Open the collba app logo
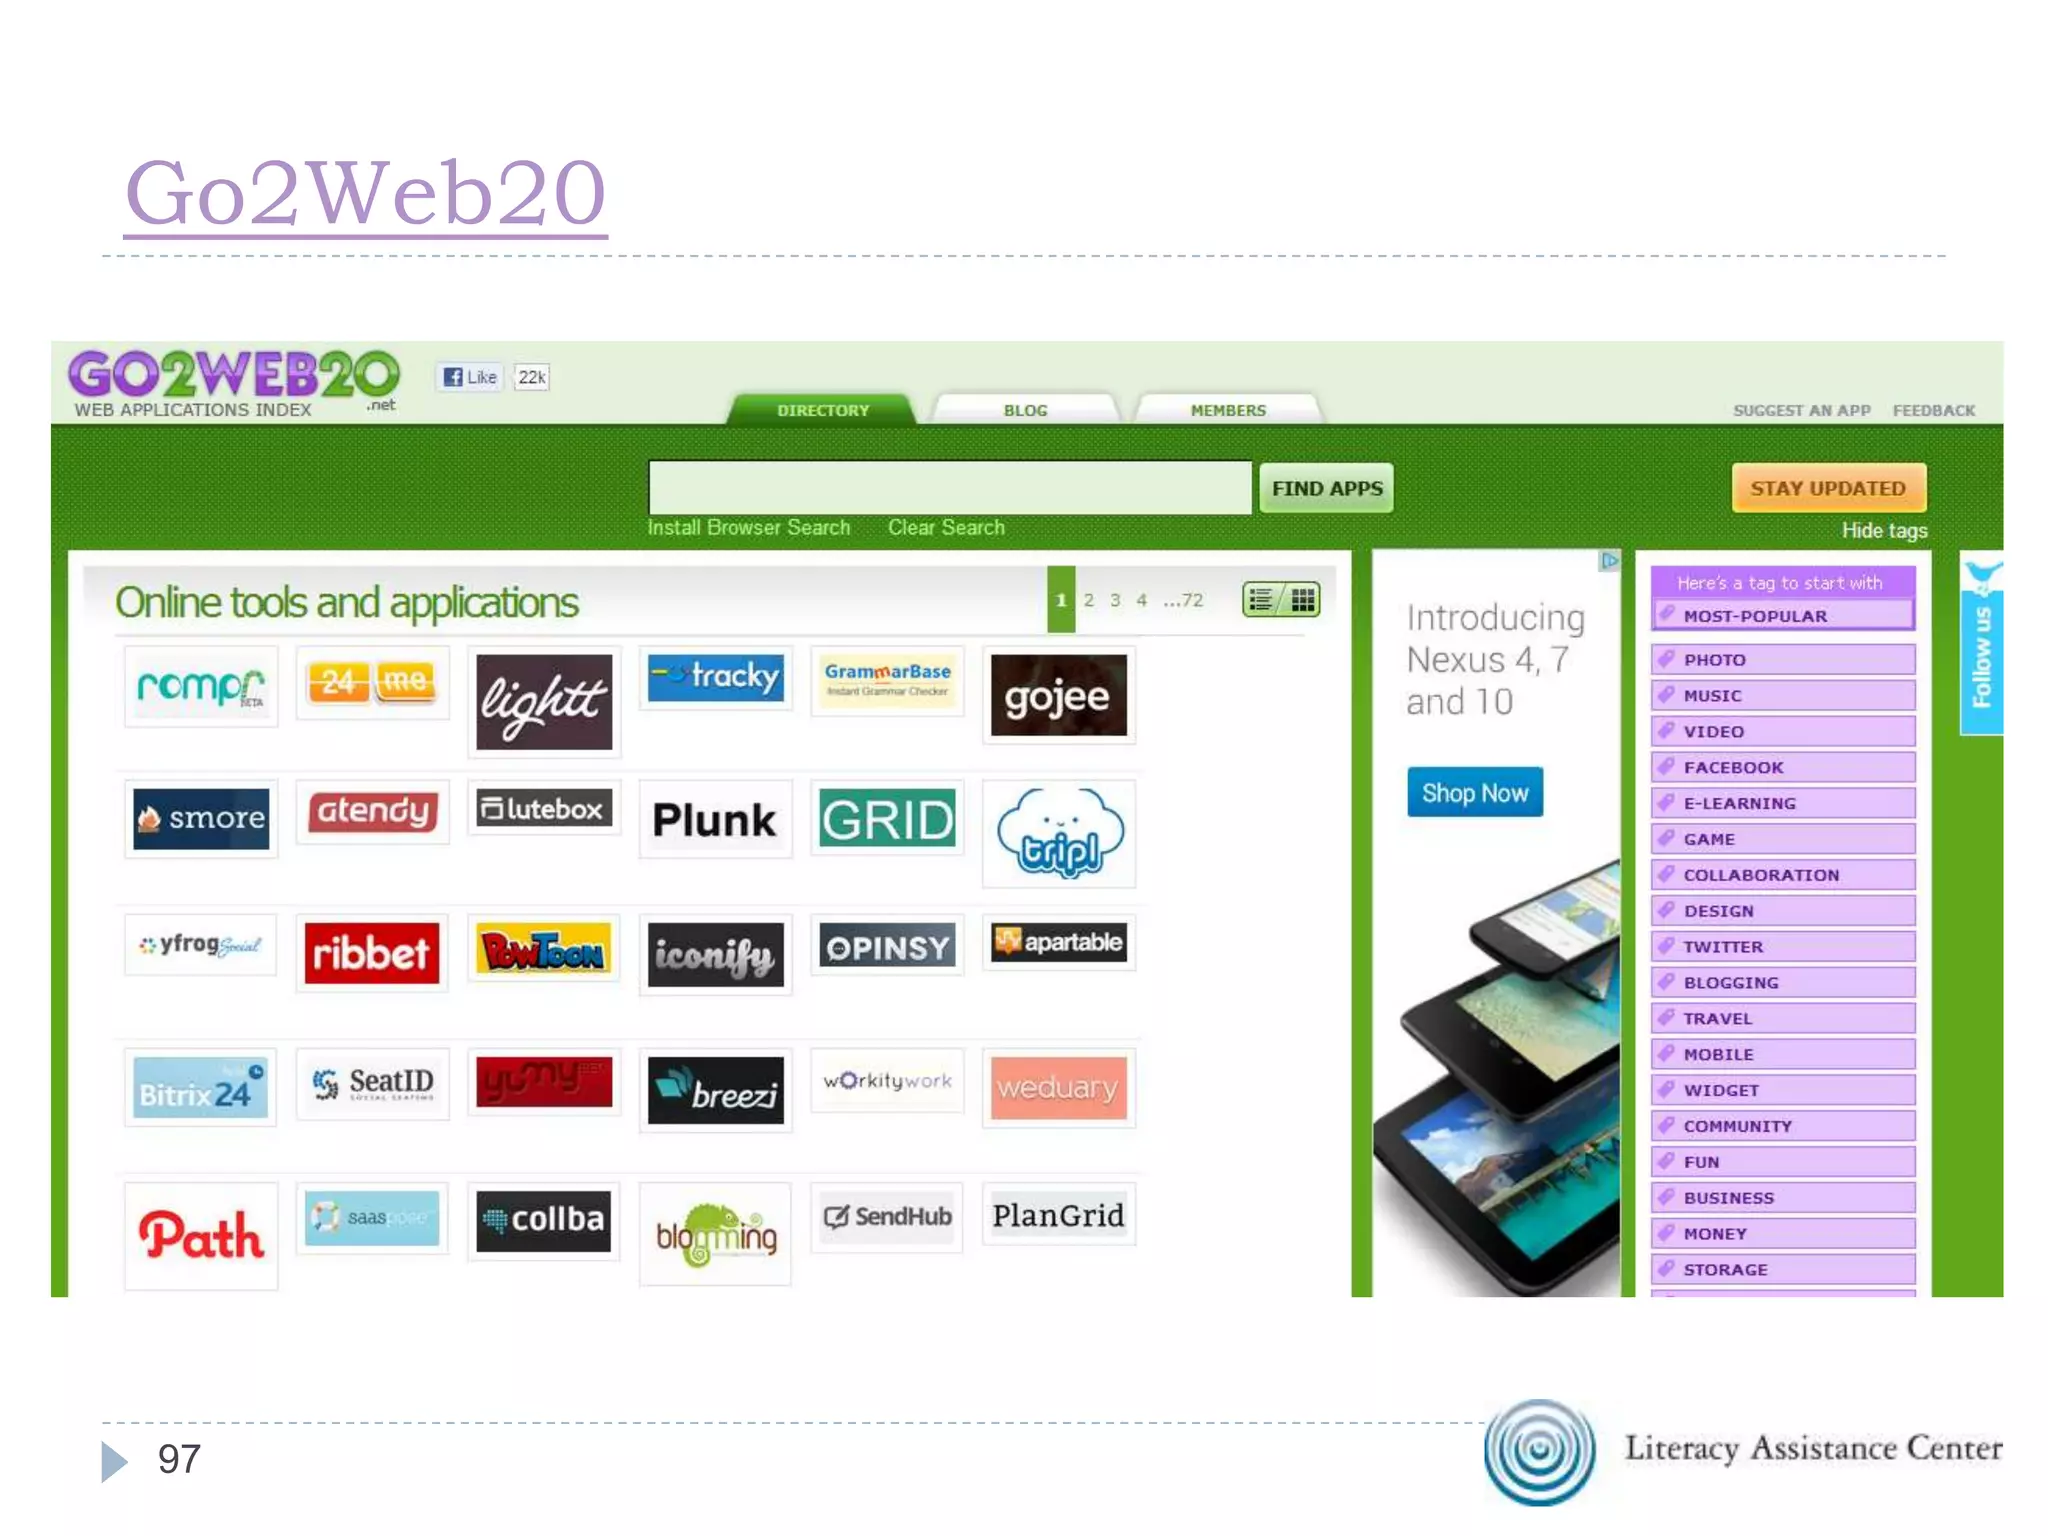The height and width of the screenshot is (1536, 2048). click(544, 1220)
